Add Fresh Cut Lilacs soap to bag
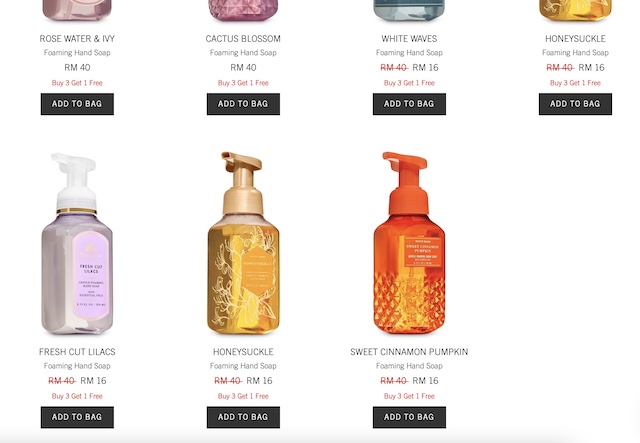 coord(77,417)
